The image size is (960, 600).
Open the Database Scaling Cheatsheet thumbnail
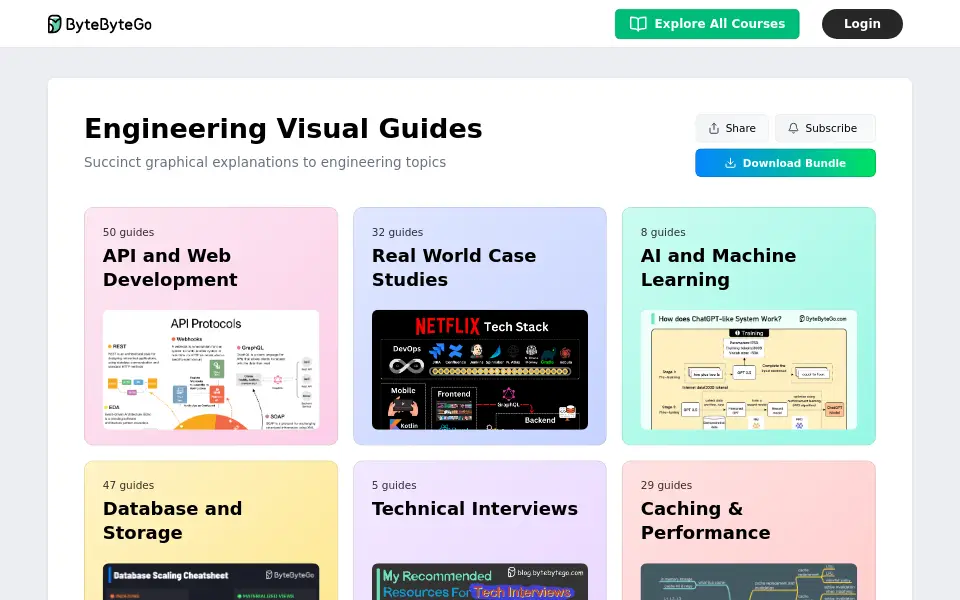click(x=211, y=582)
